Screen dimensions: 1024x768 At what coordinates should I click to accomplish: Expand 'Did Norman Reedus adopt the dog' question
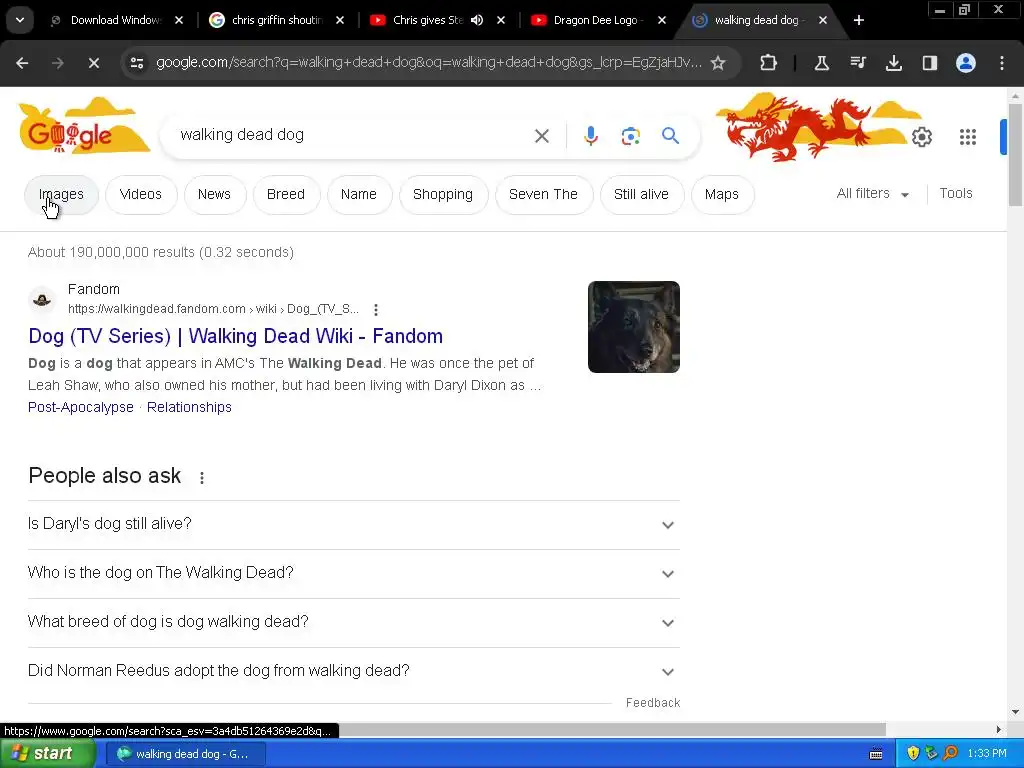(353, 671)
